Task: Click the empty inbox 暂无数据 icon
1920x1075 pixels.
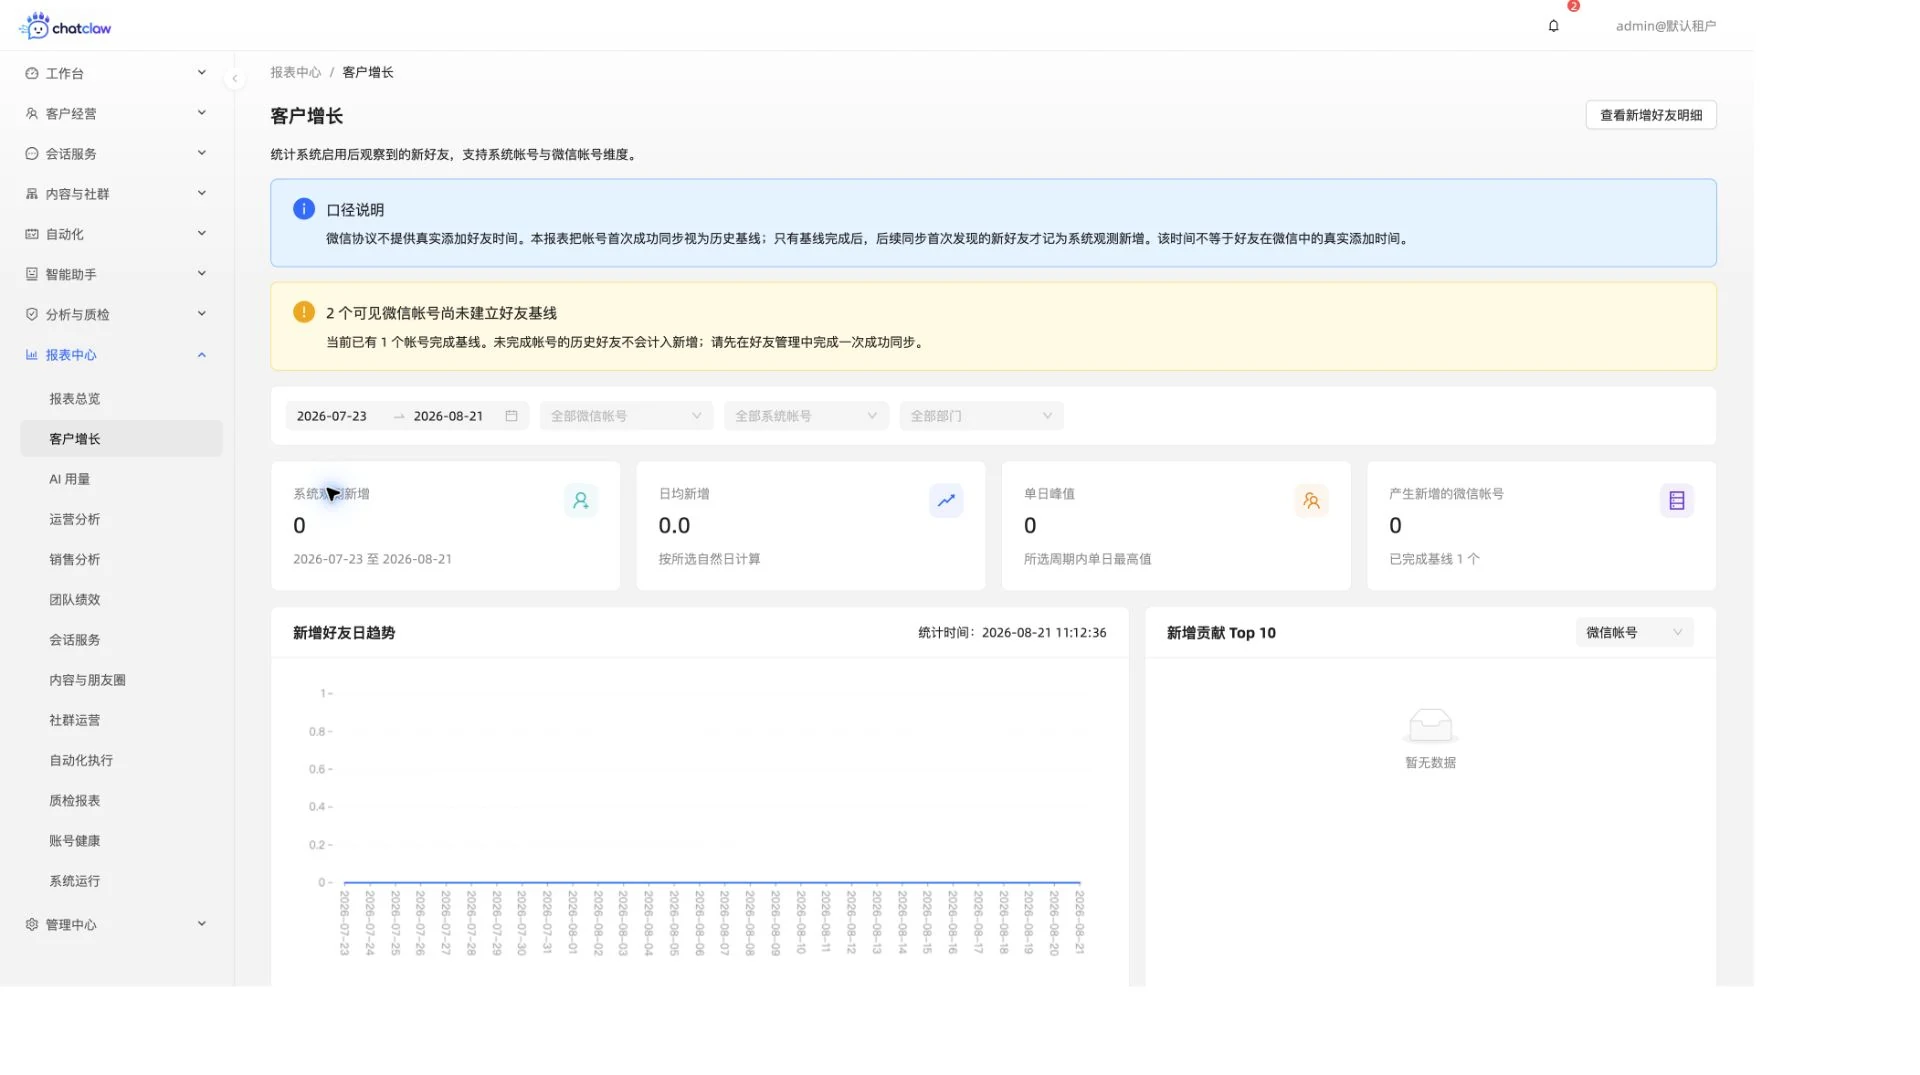Action: [x=1430, y=725]
